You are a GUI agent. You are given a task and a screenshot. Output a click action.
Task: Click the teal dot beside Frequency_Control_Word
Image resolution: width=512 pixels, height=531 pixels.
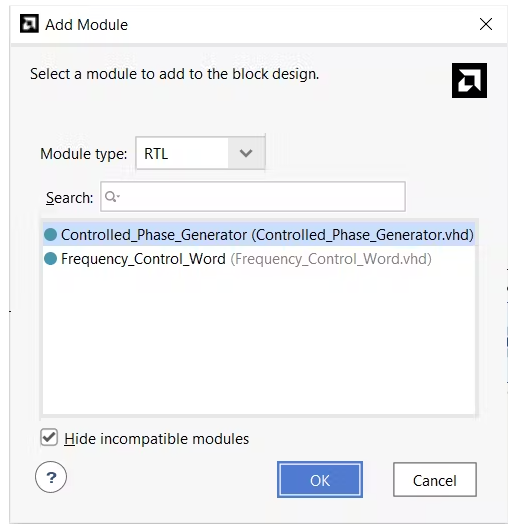(x=50, y=259)
